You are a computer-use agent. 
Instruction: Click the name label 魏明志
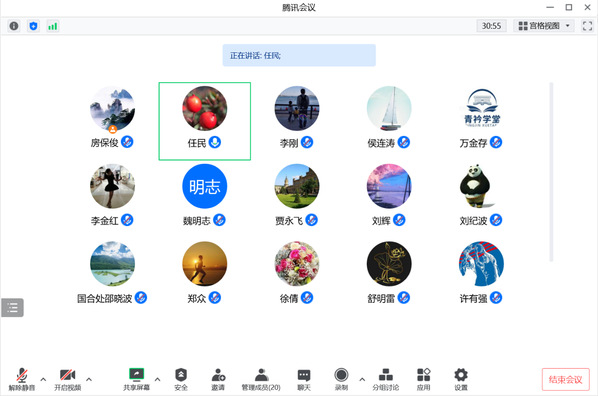click(196, 221)
